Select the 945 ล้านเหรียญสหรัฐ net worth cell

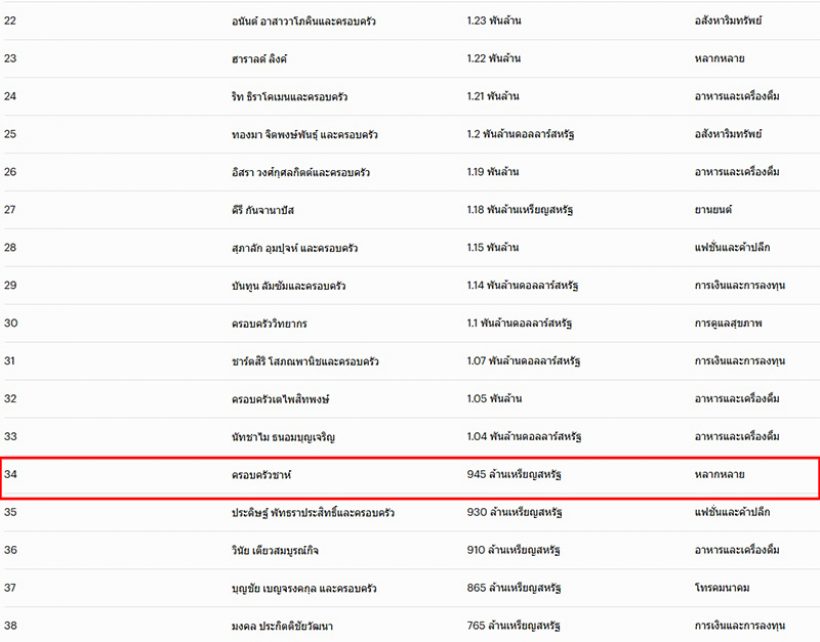tap(513, 475)
